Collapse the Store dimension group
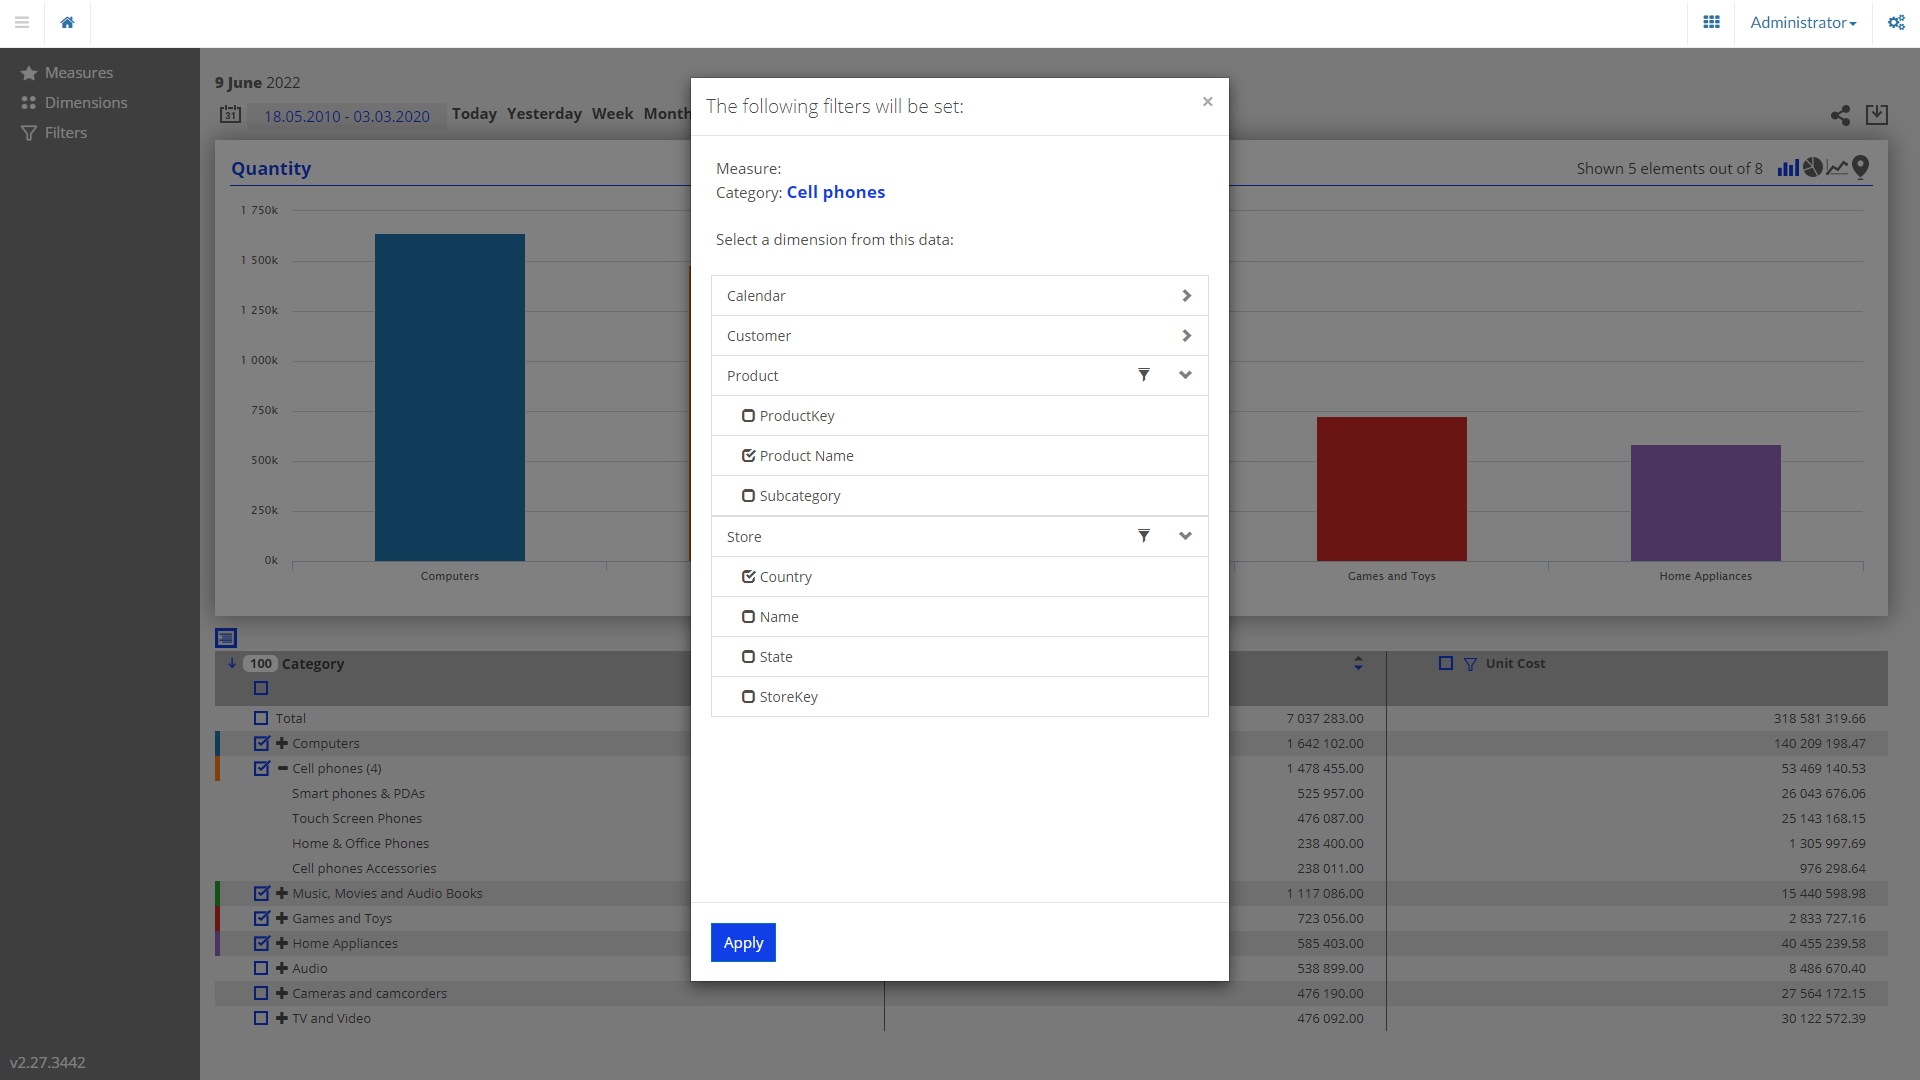This screenshot has height=1080, width=1920. click(1185, 536)
